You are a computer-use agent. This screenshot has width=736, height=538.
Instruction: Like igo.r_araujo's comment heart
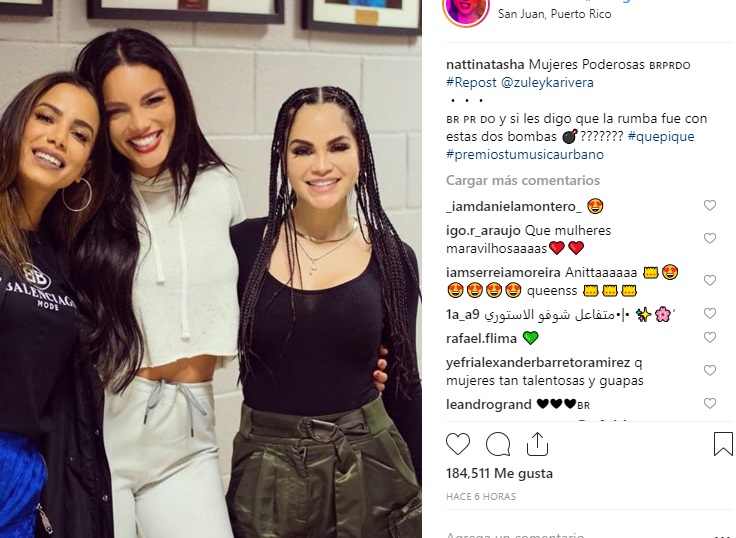click(x=710, y=238)
